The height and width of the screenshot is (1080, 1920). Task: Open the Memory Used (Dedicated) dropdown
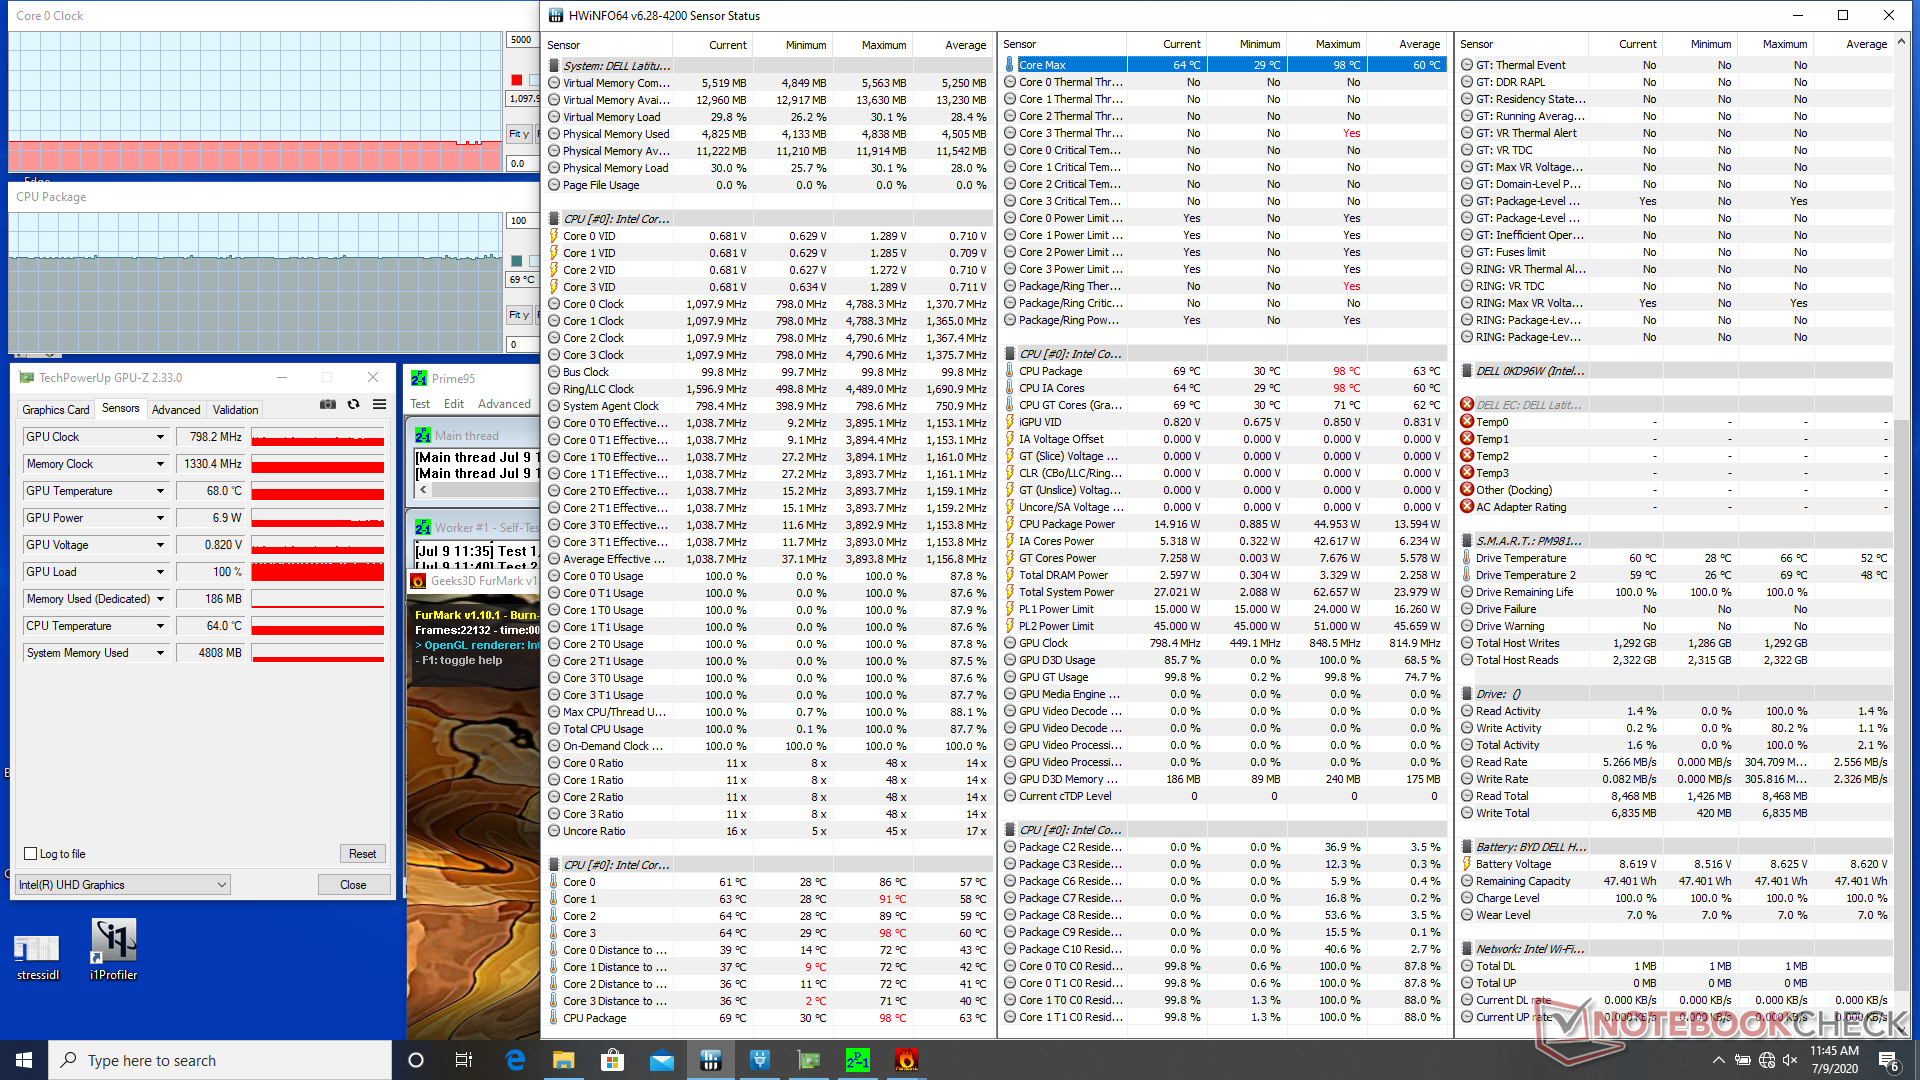[160, 599]
